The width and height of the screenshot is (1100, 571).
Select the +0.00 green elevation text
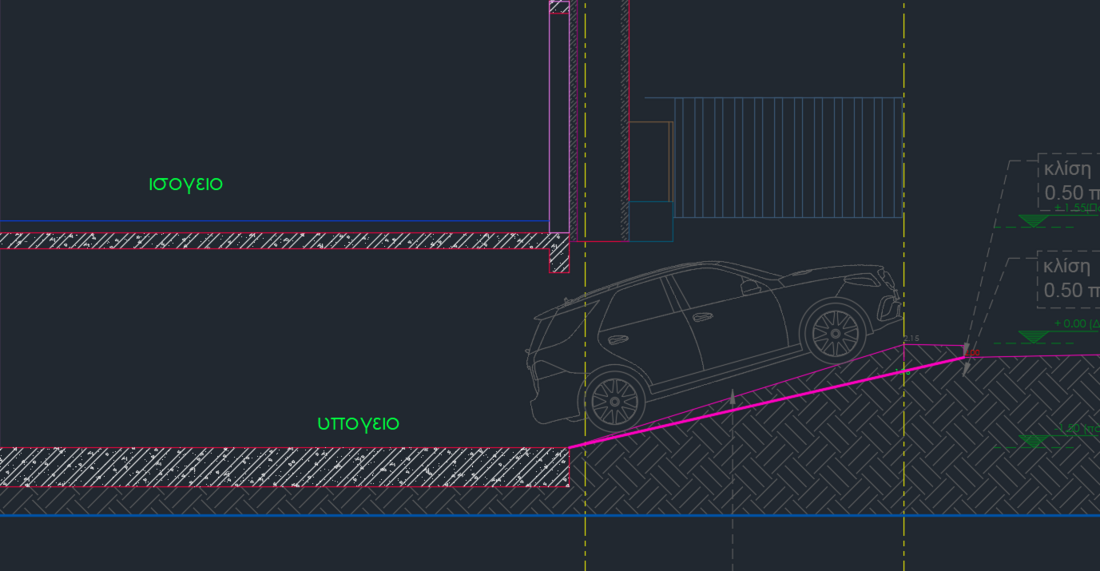pos(1077,324)
